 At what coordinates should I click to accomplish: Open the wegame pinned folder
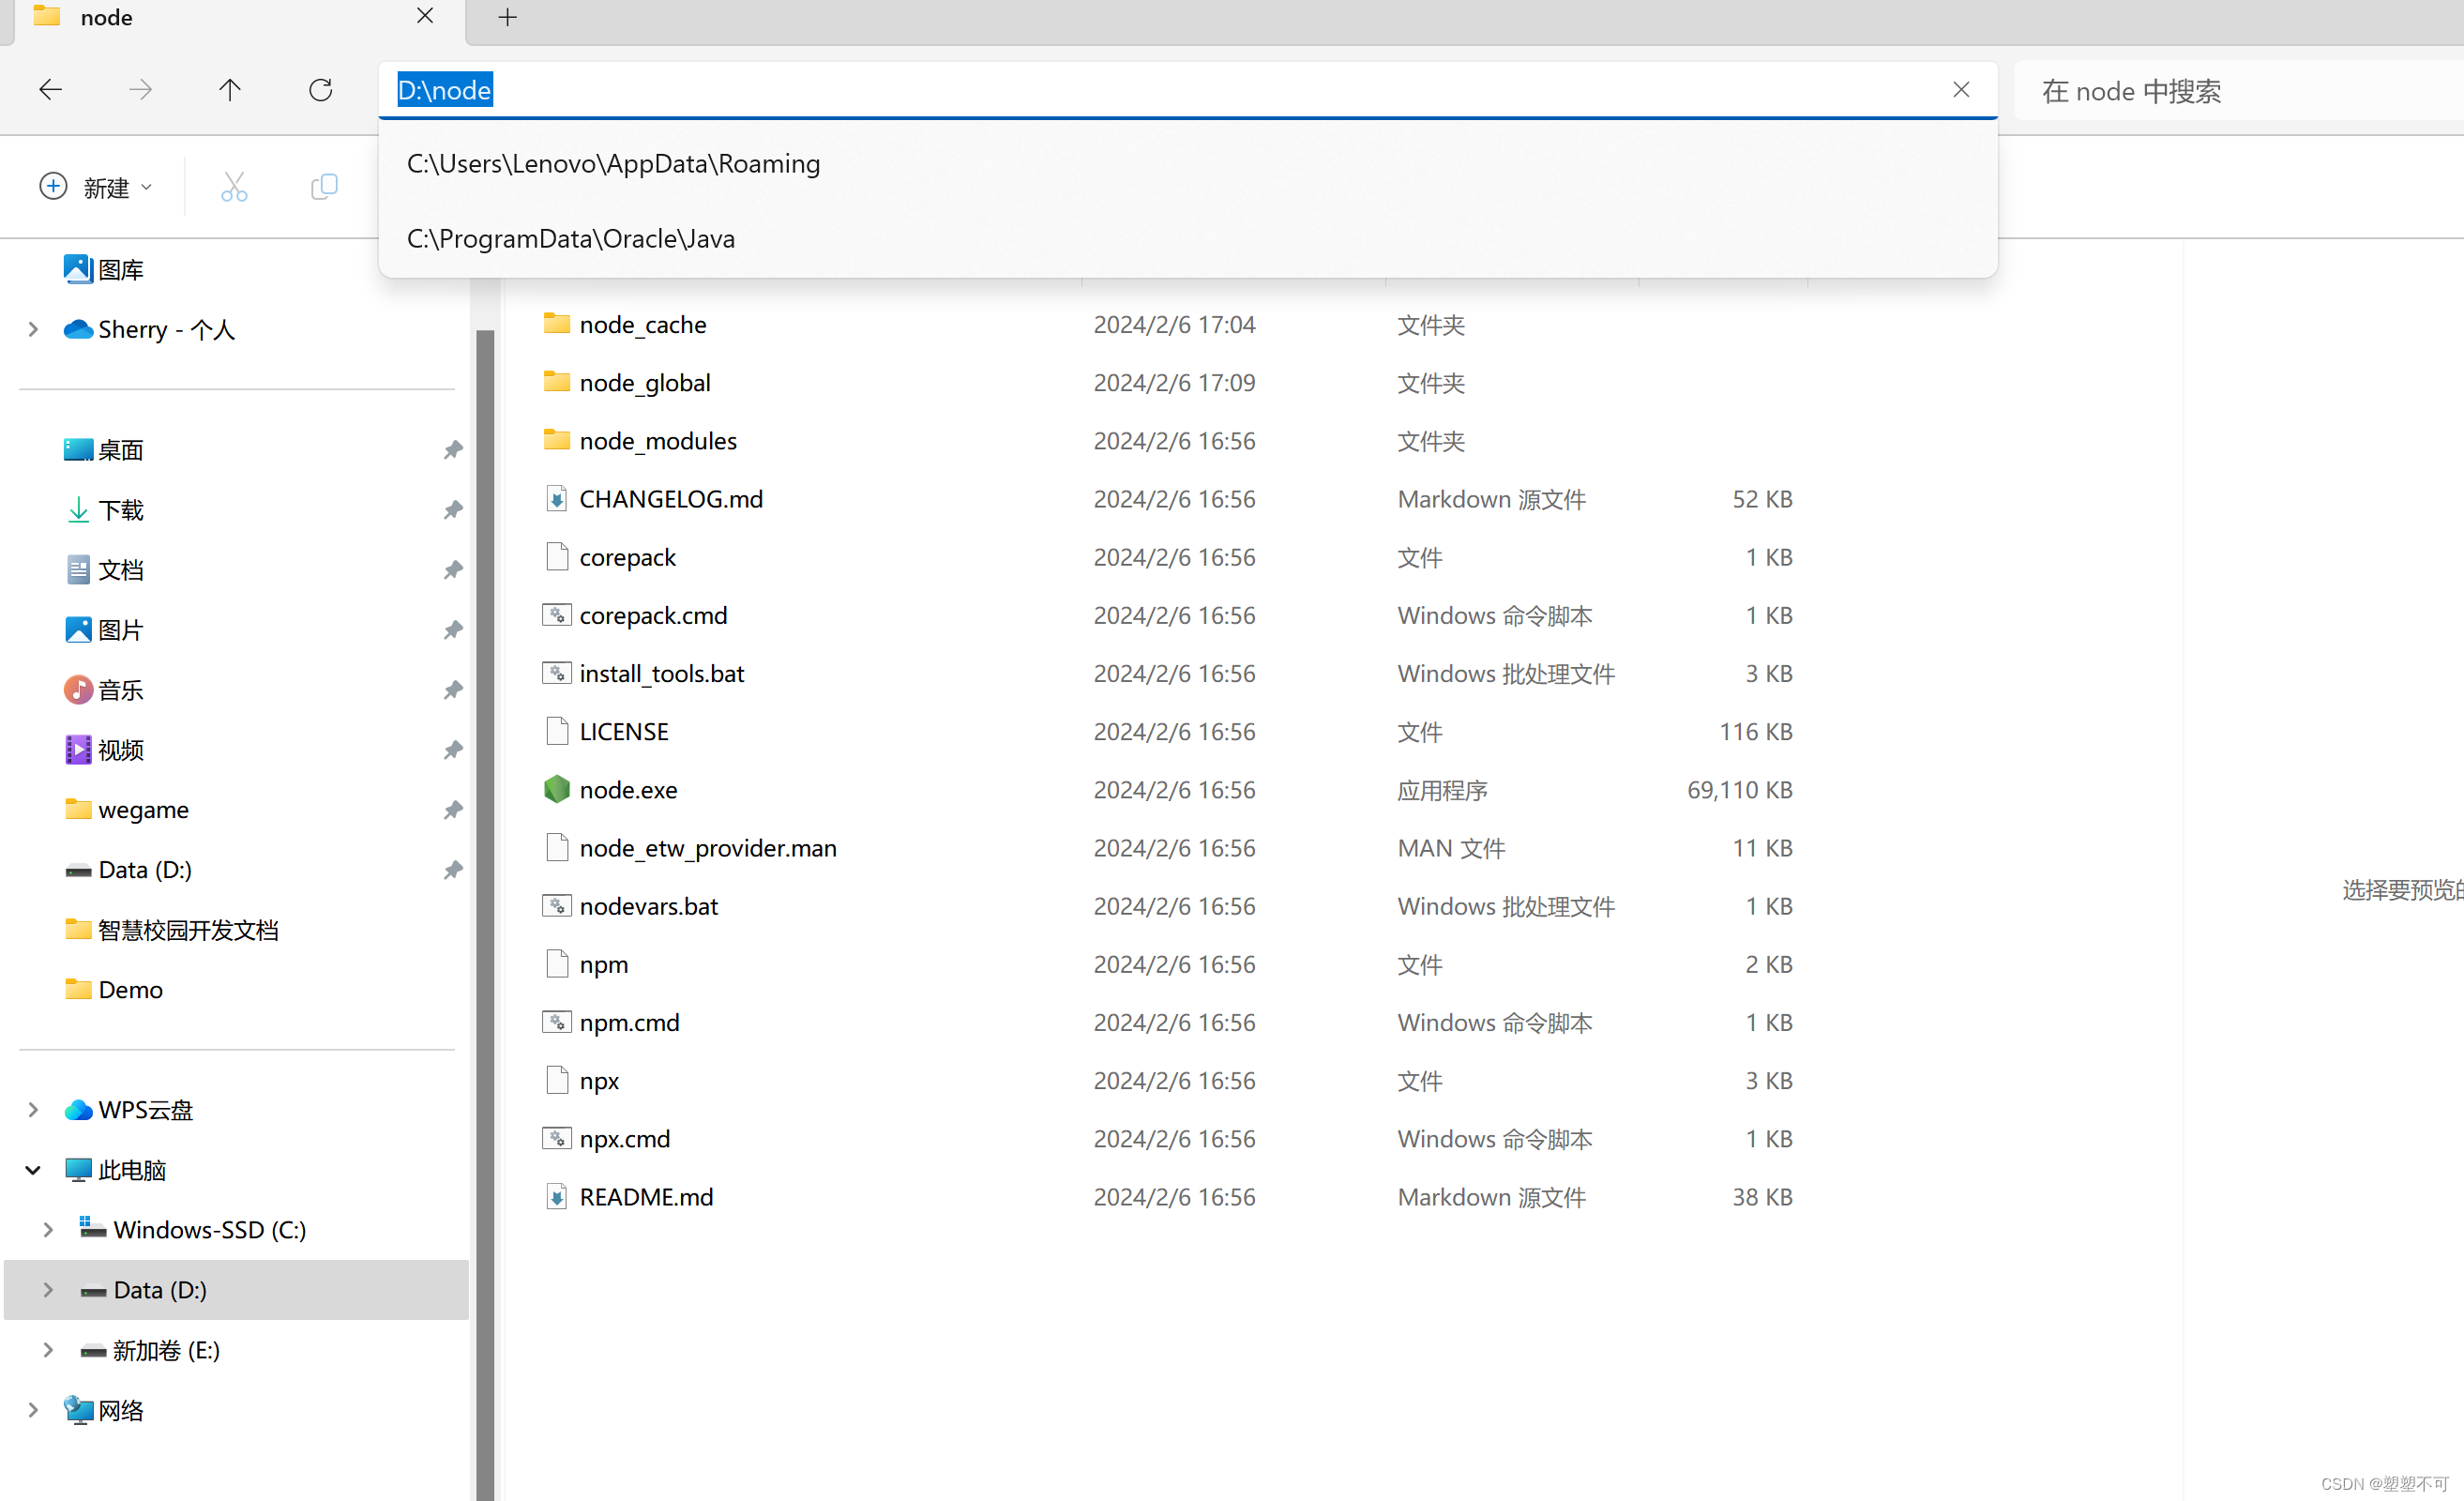(126, 810)
